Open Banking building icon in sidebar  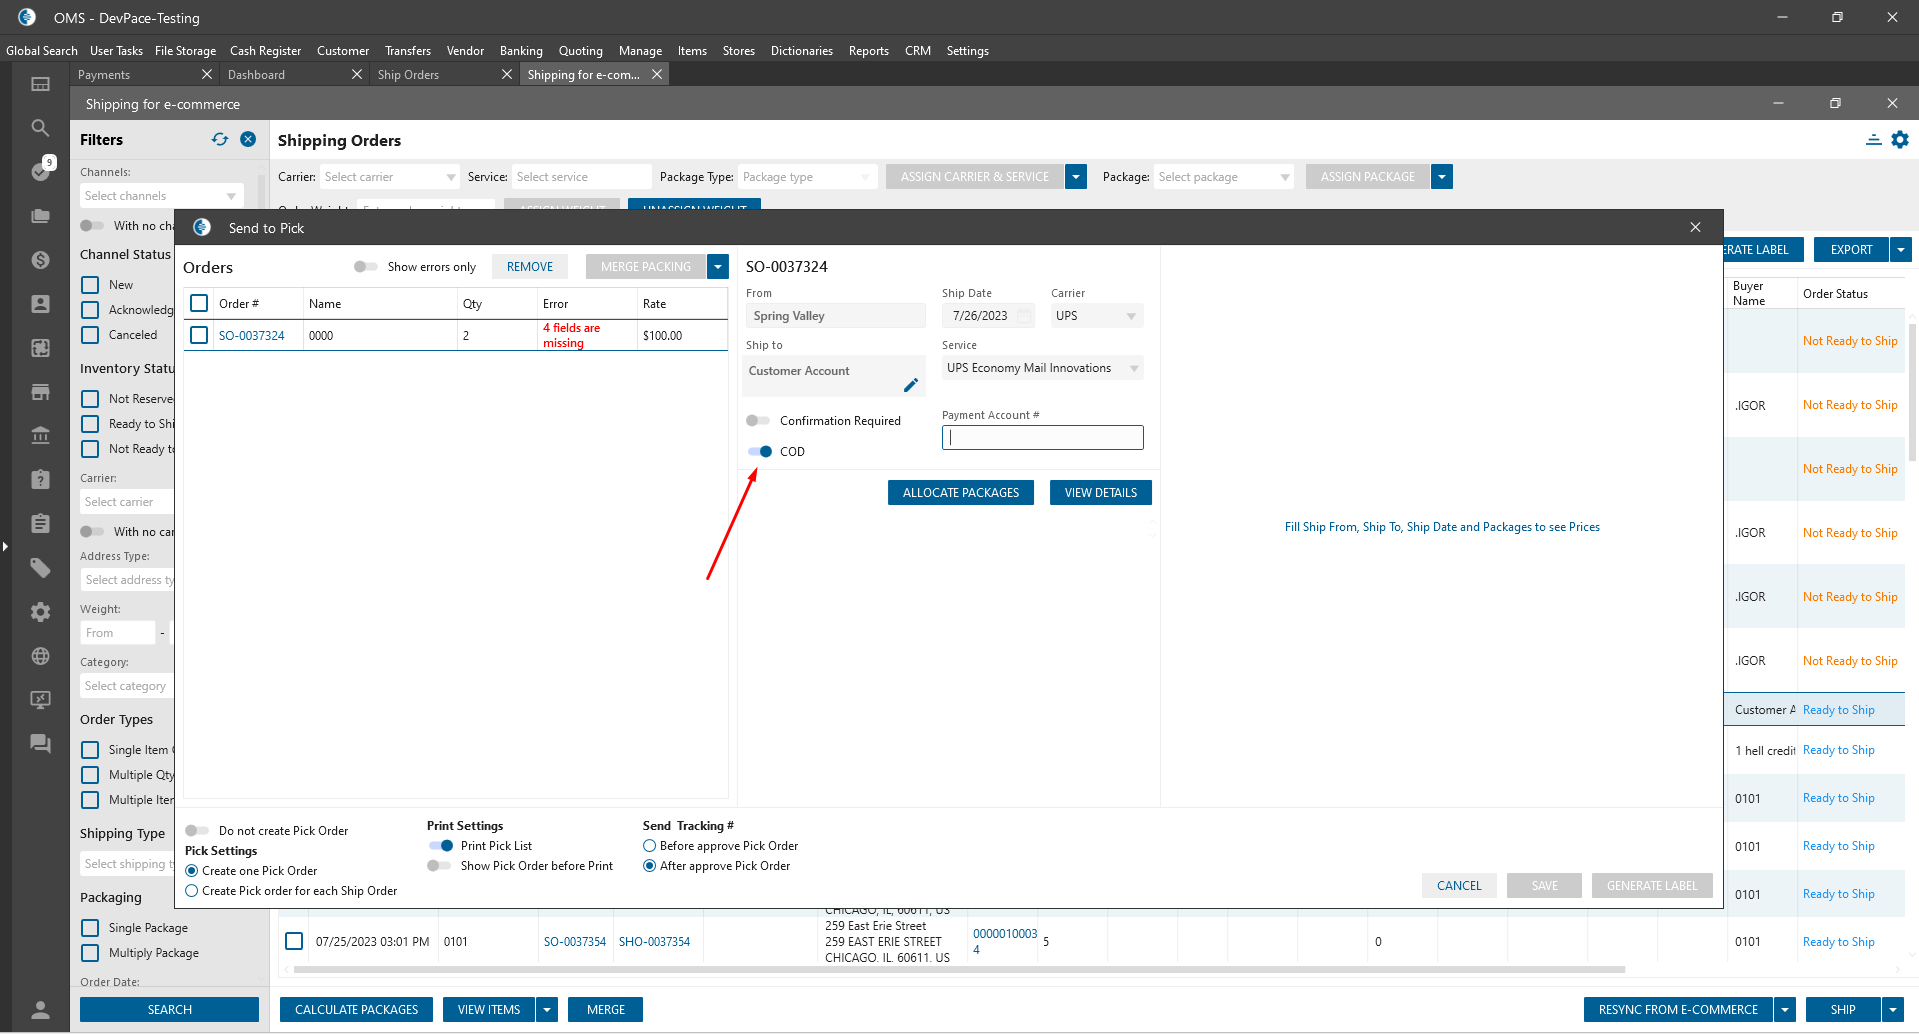click(x=40, y=435)
